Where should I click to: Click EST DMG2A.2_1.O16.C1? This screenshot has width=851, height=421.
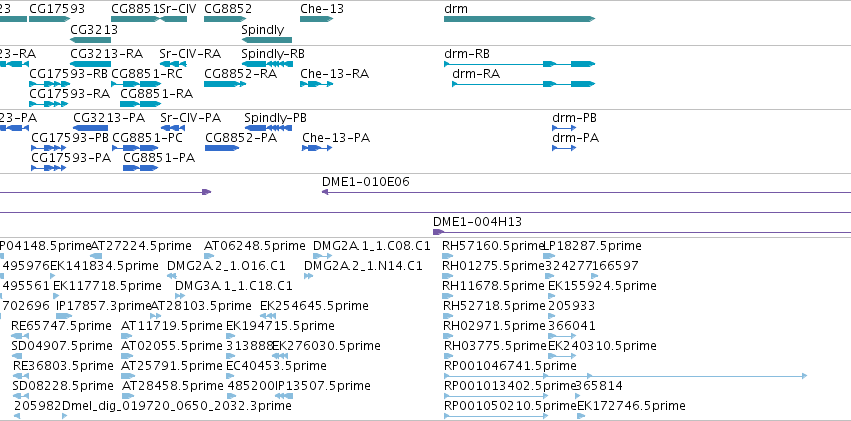pos(226,266)
